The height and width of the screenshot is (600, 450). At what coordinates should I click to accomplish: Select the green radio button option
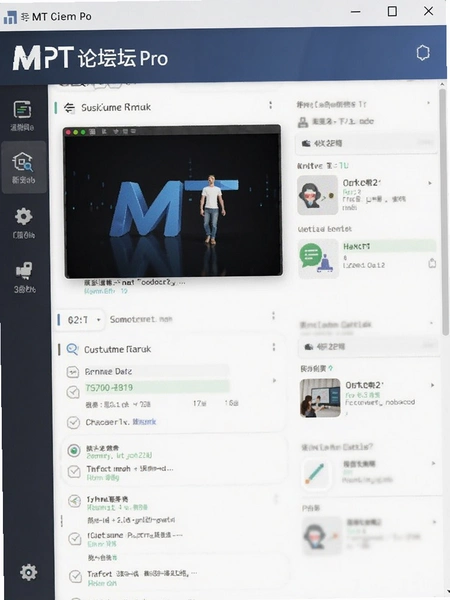[x=73, y=450]
